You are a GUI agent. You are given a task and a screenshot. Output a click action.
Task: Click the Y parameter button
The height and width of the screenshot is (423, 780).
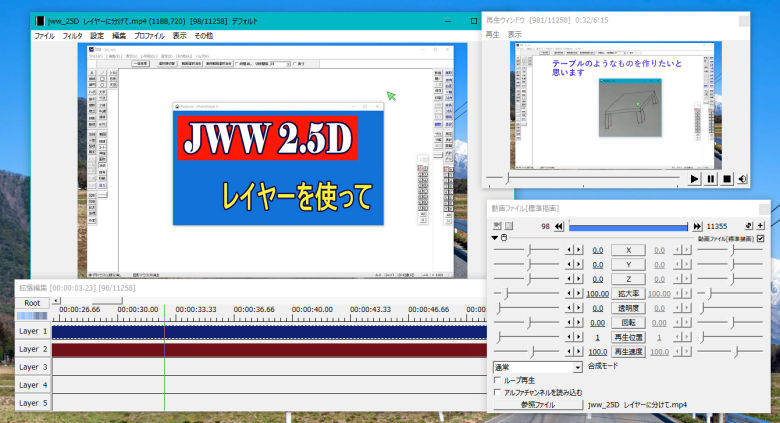[x=628, y=265]
